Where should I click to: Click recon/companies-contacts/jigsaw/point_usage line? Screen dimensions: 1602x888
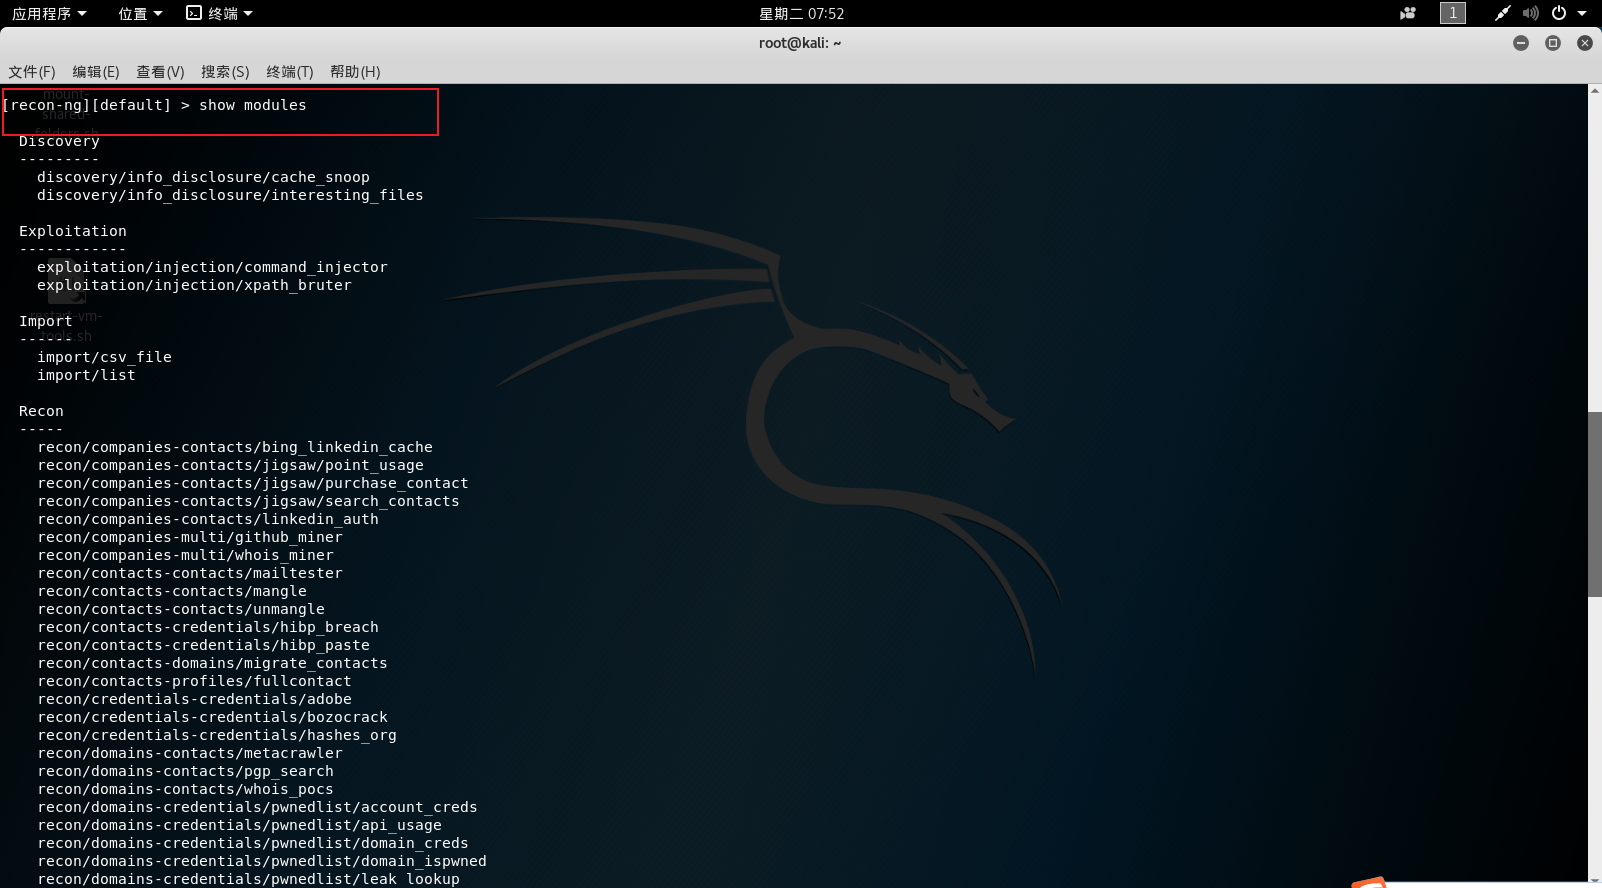[x=230, y=465]
